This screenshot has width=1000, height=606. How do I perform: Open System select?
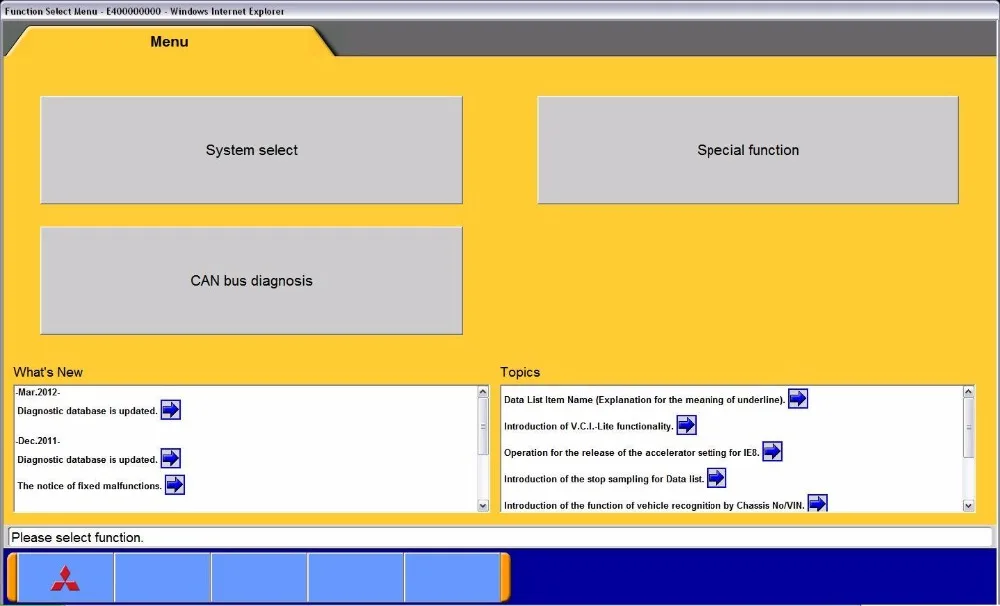point(251,150)
